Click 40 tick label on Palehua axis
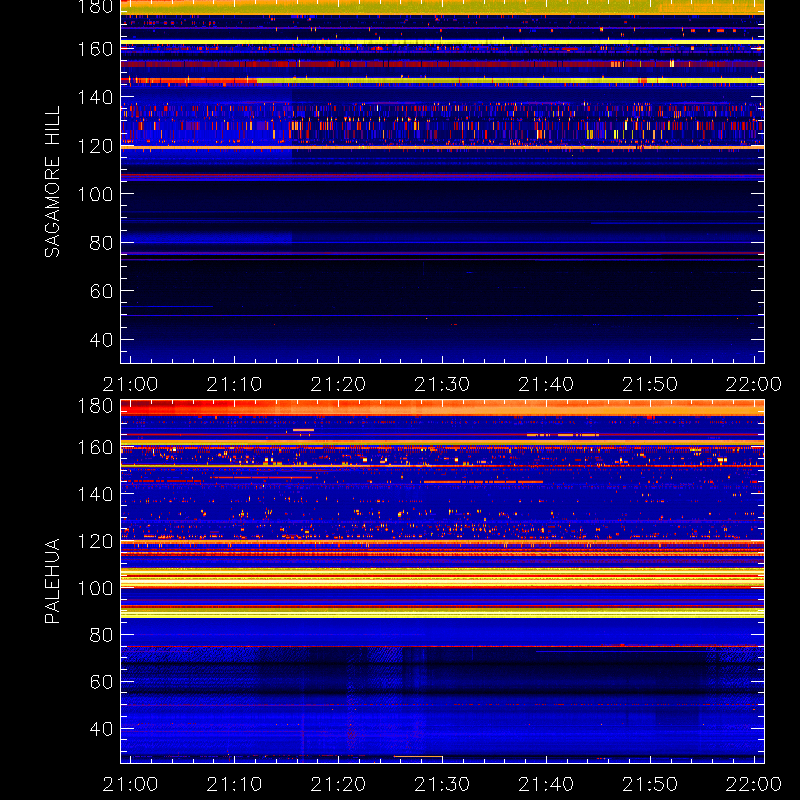This screenshot has width=800, height=800. pos(101,729)
